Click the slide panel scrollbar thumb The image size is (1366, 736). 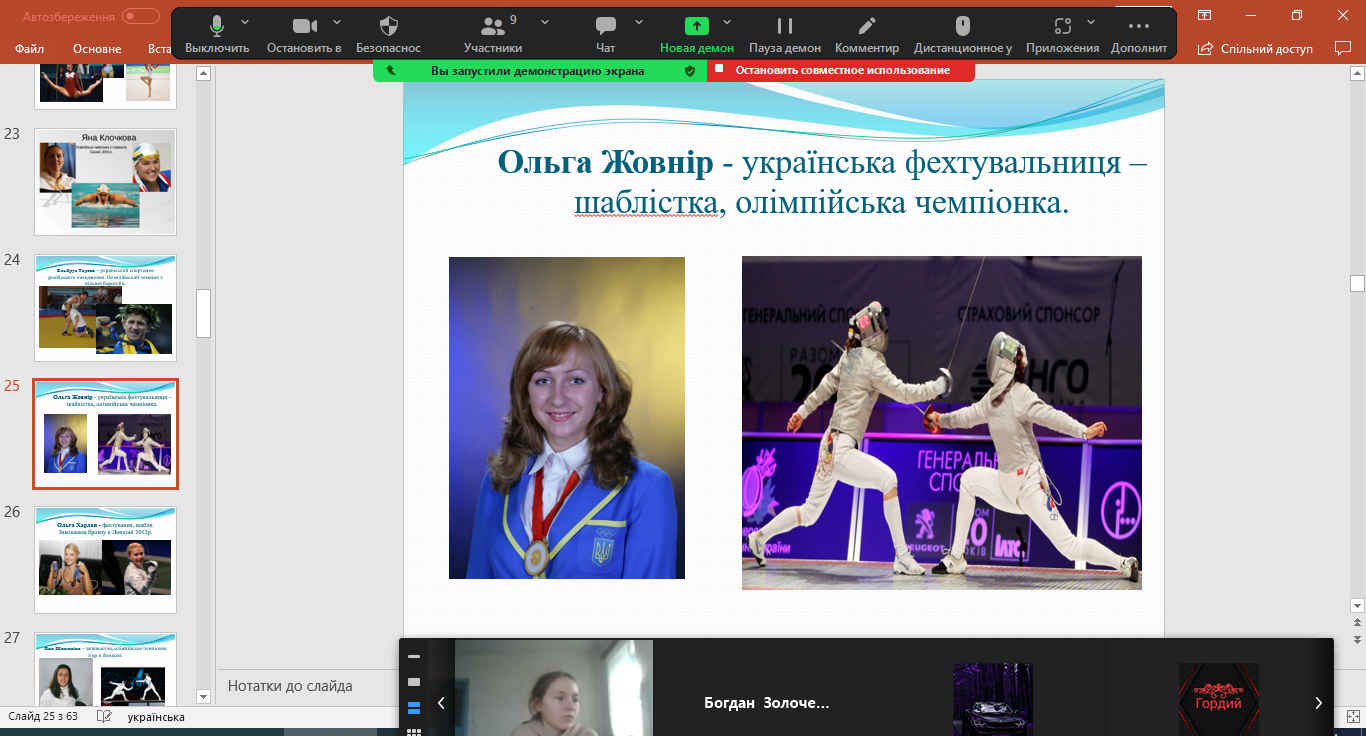204,313
